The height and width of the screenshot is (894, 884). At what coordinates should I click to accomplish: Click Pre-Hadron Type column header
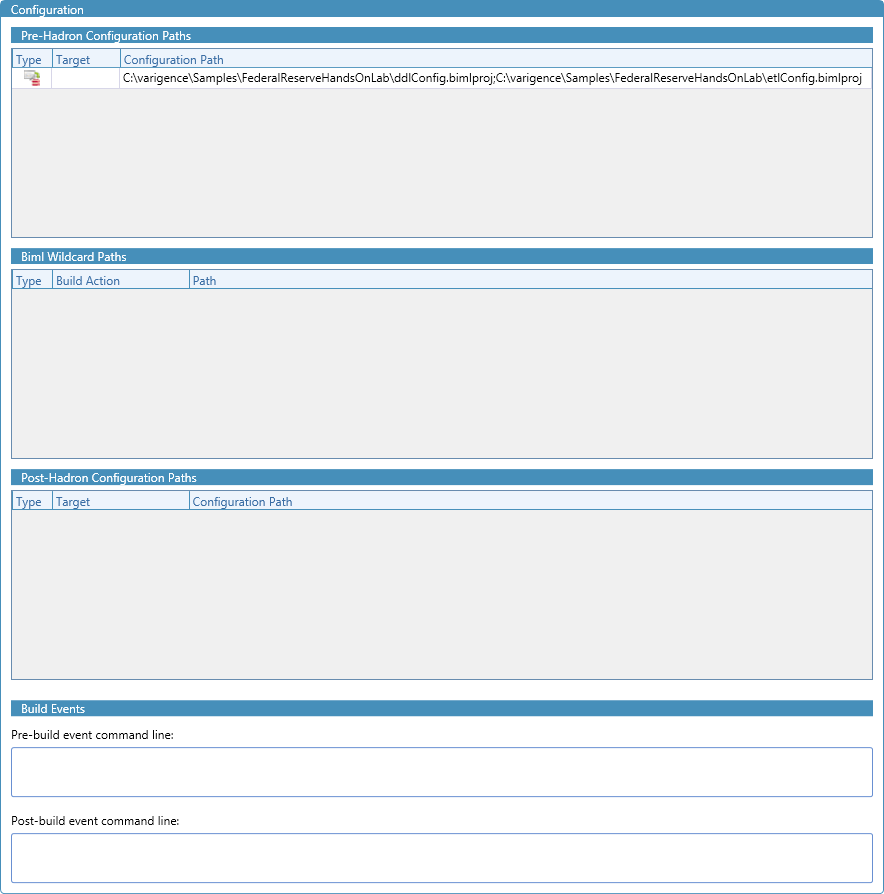(32, 59)
